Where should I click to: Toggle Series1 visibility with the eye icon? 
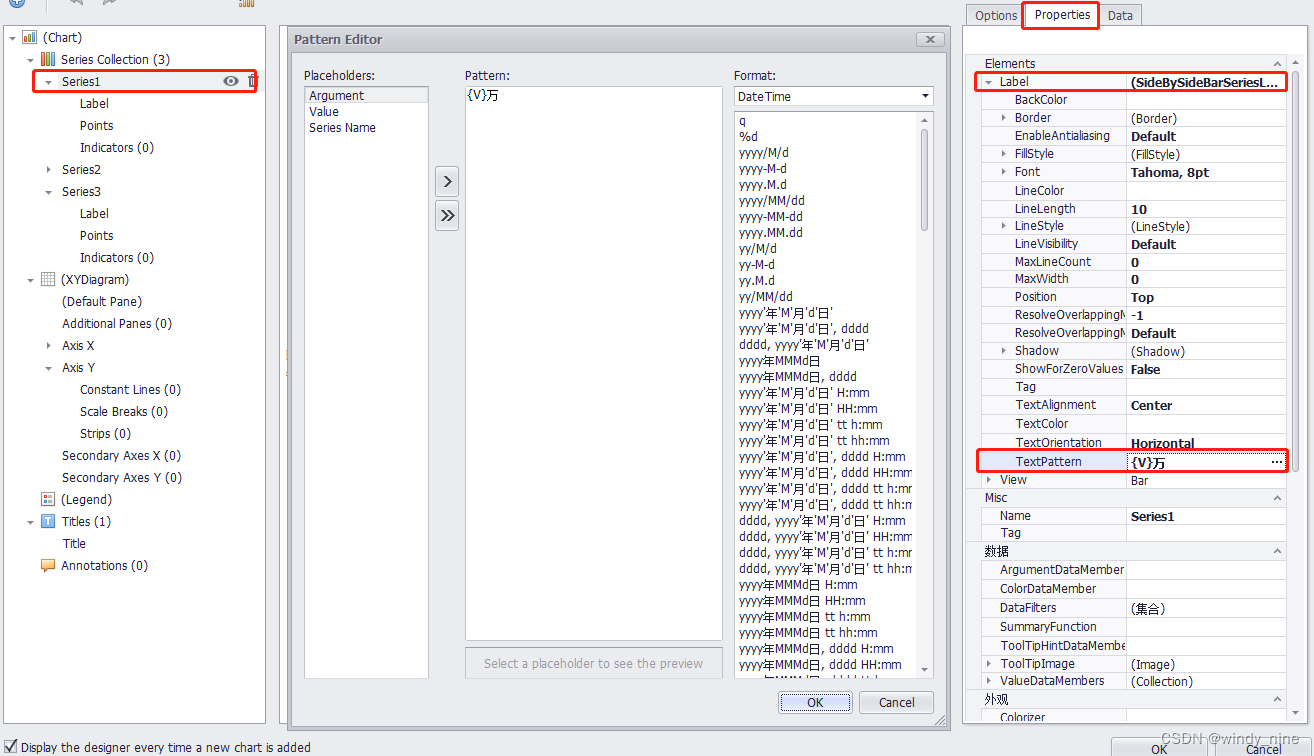pyautogui.click(x=230, y=80)
